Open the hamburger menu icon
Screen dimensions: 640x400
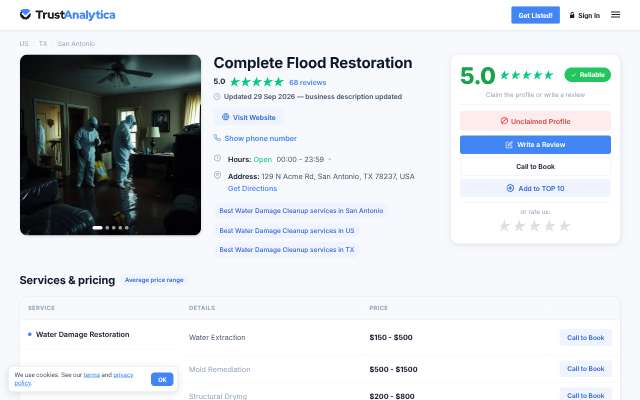(616, 15)
